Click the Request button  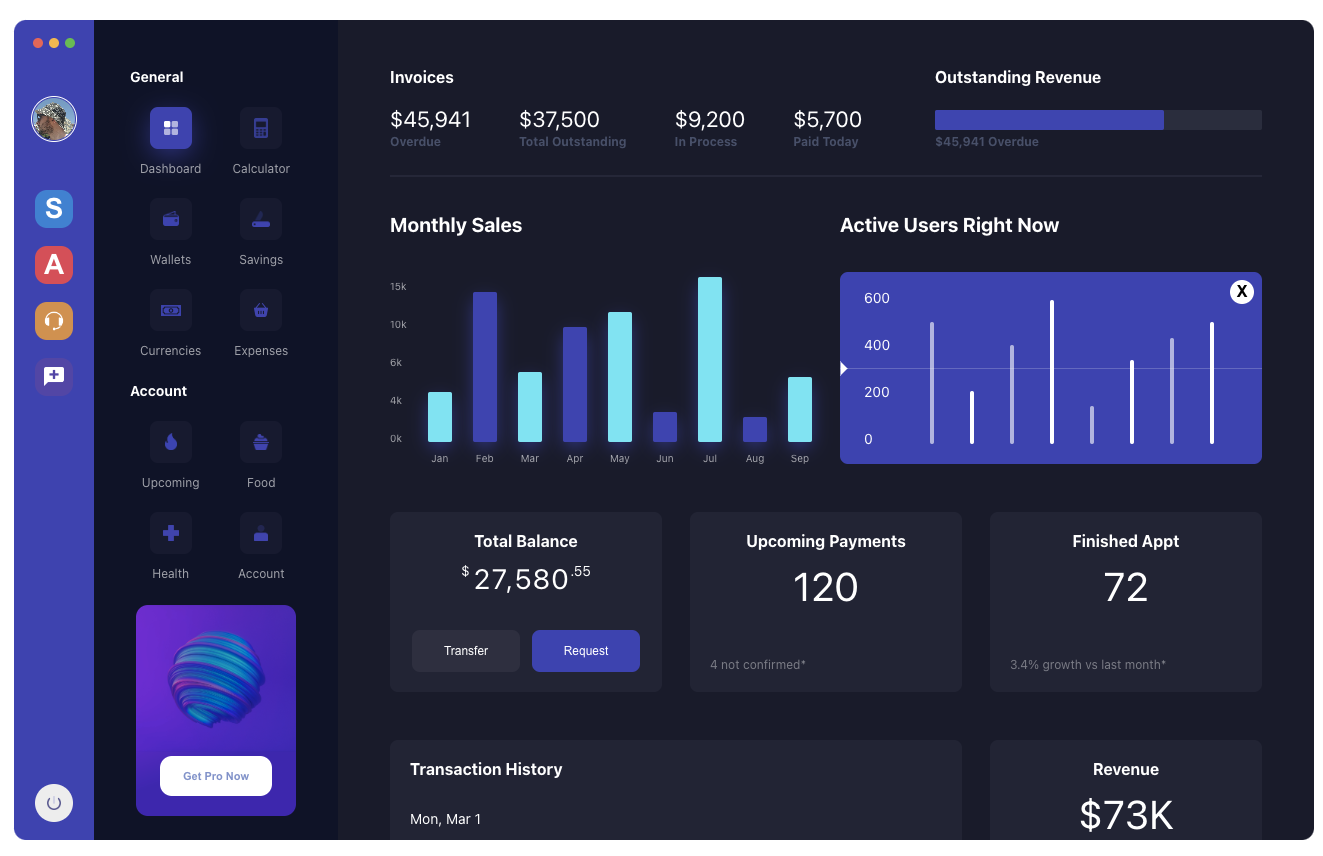[585, 650]
